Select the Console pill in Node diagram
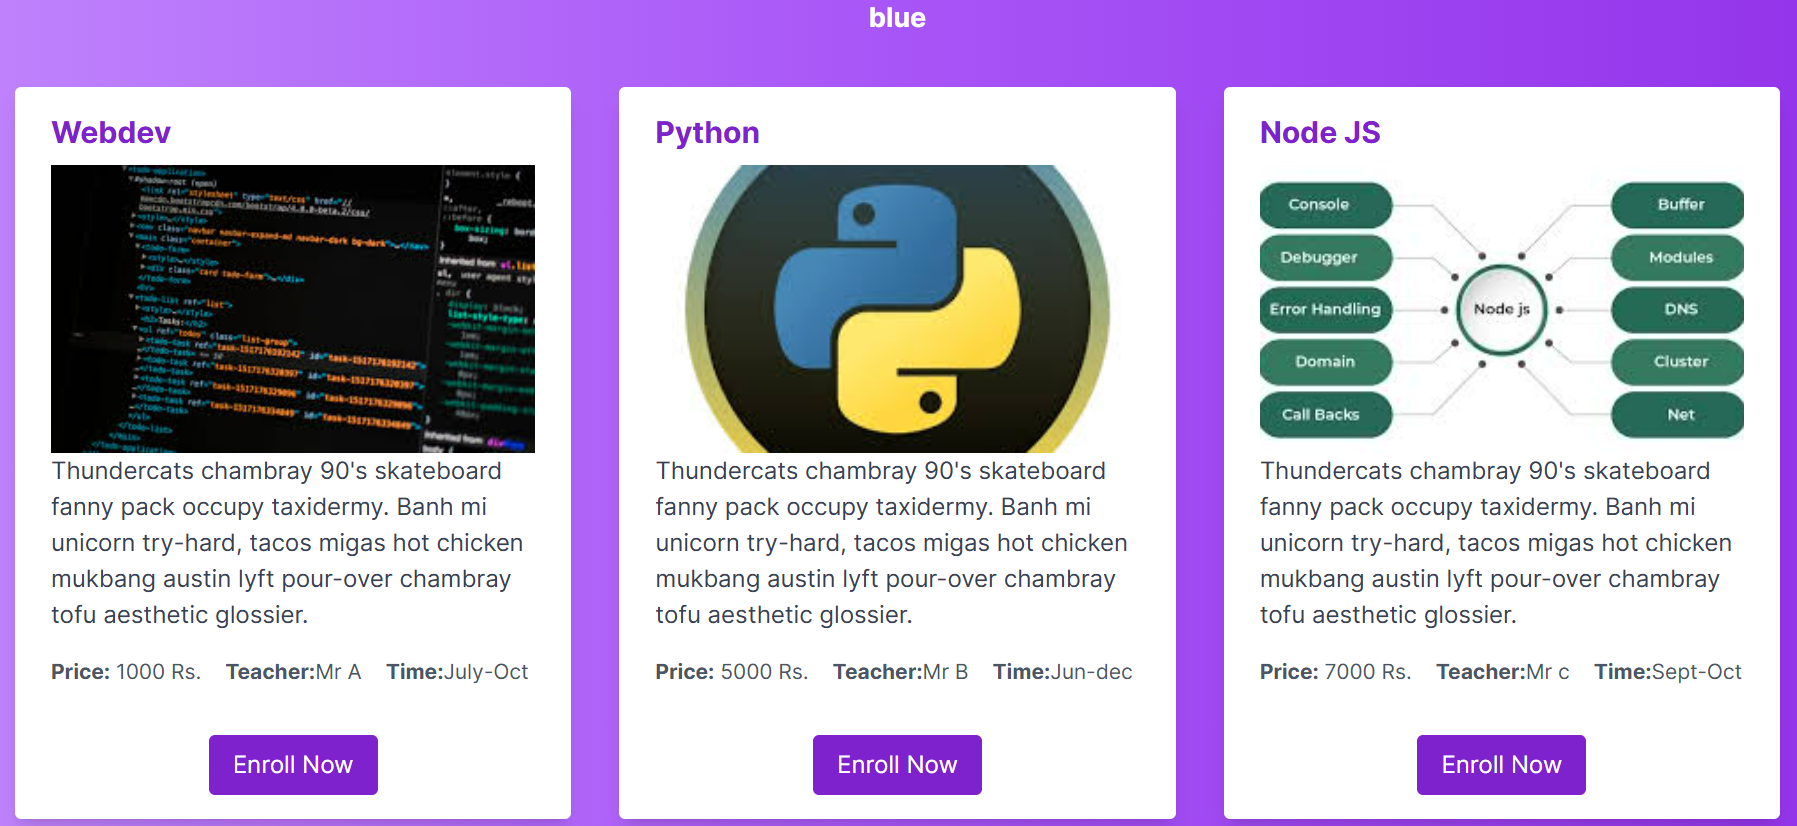This screenshot has height=826, width=1797. coord(1325,205)
